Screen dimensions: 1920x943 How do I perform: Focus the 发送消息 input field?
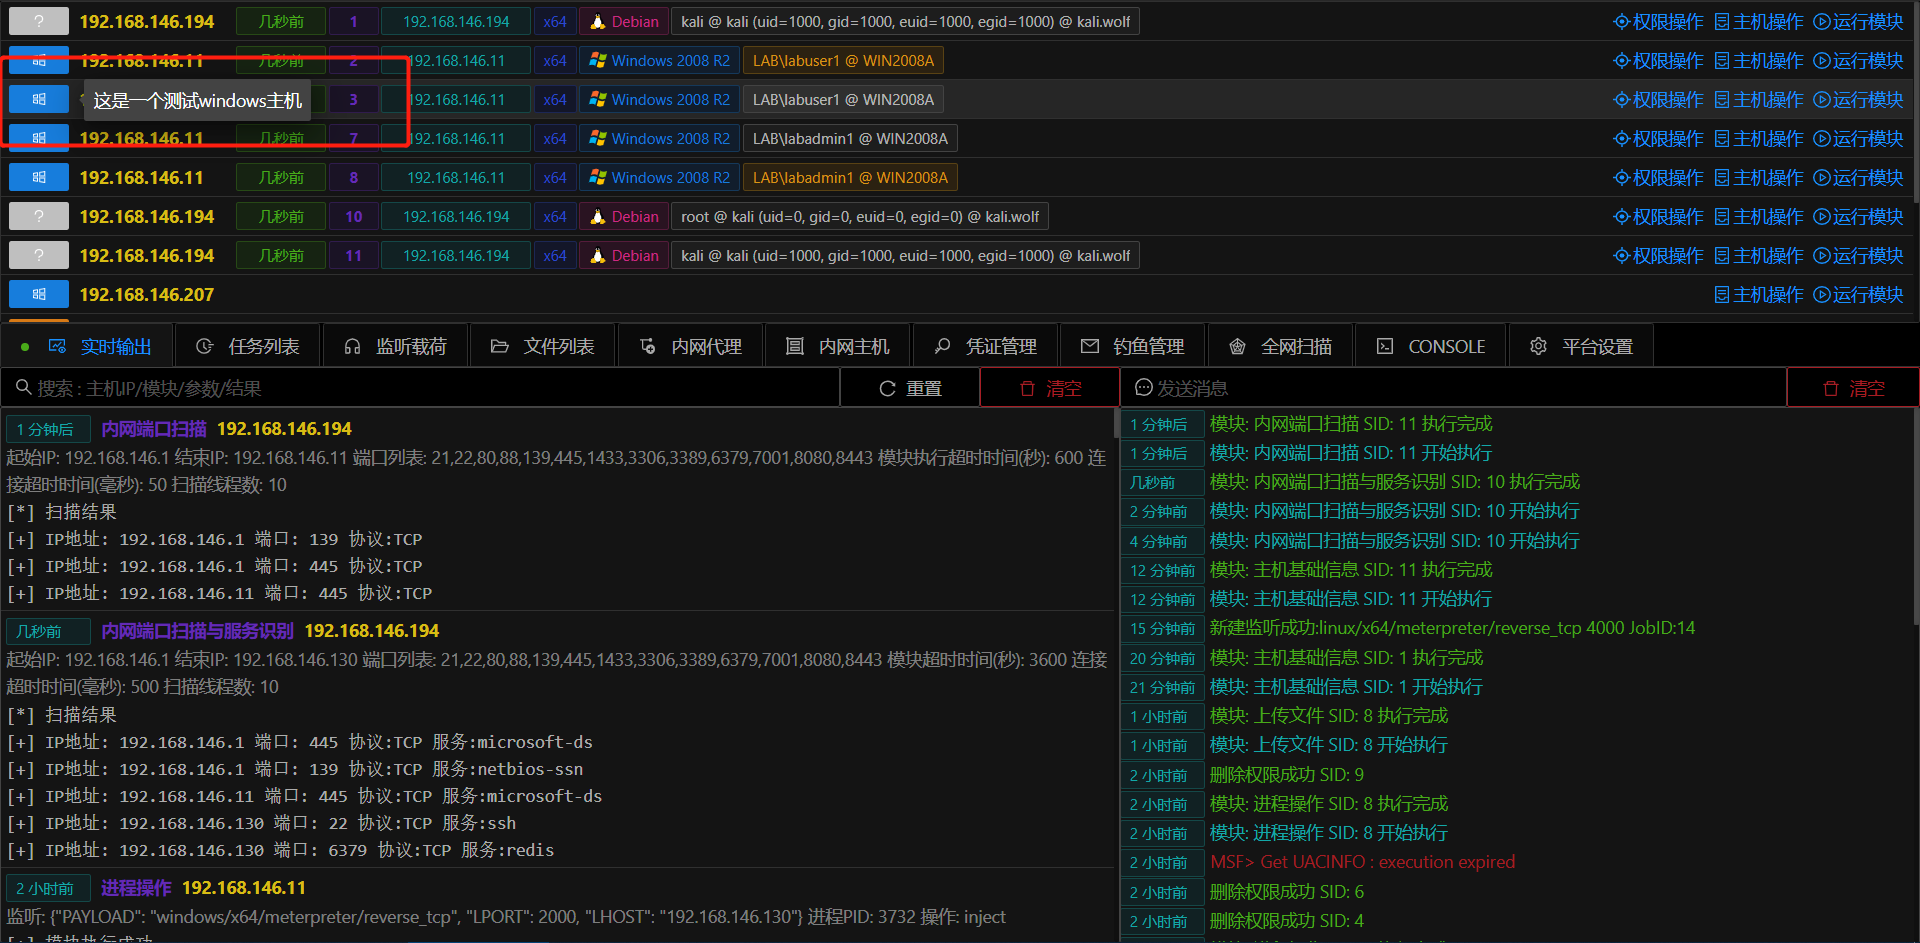click(x=1454, y=388)
